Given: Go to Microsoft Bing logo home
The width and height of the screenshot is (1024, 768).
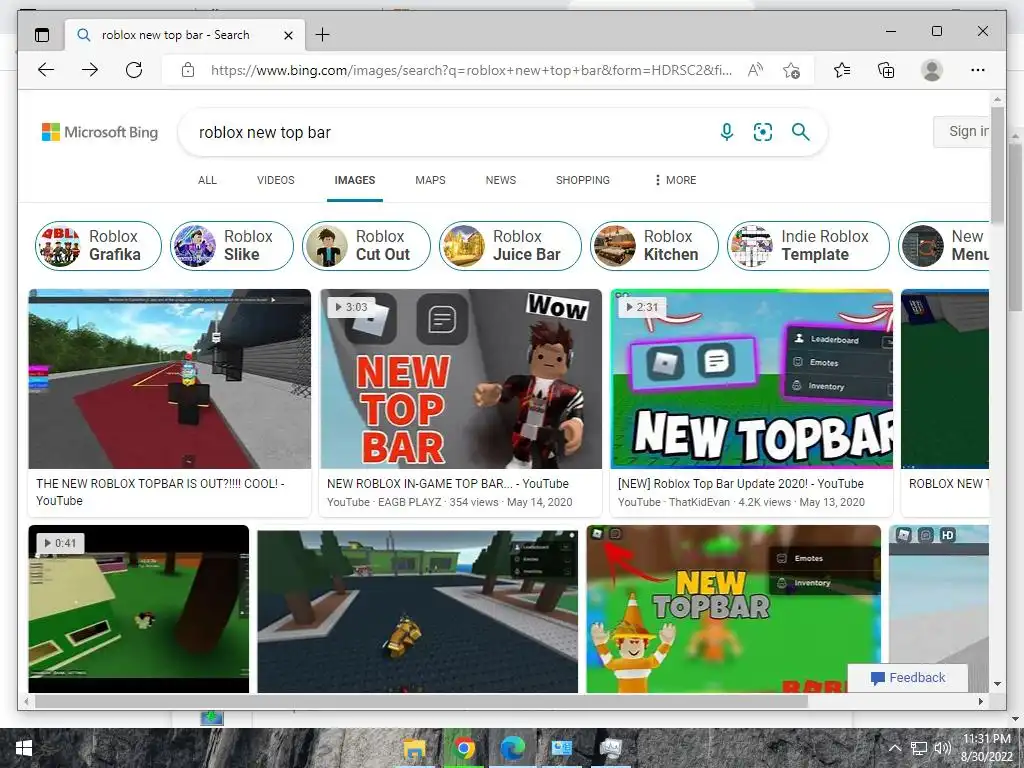Looking at the screenshot, I should [x=100, y=132].
